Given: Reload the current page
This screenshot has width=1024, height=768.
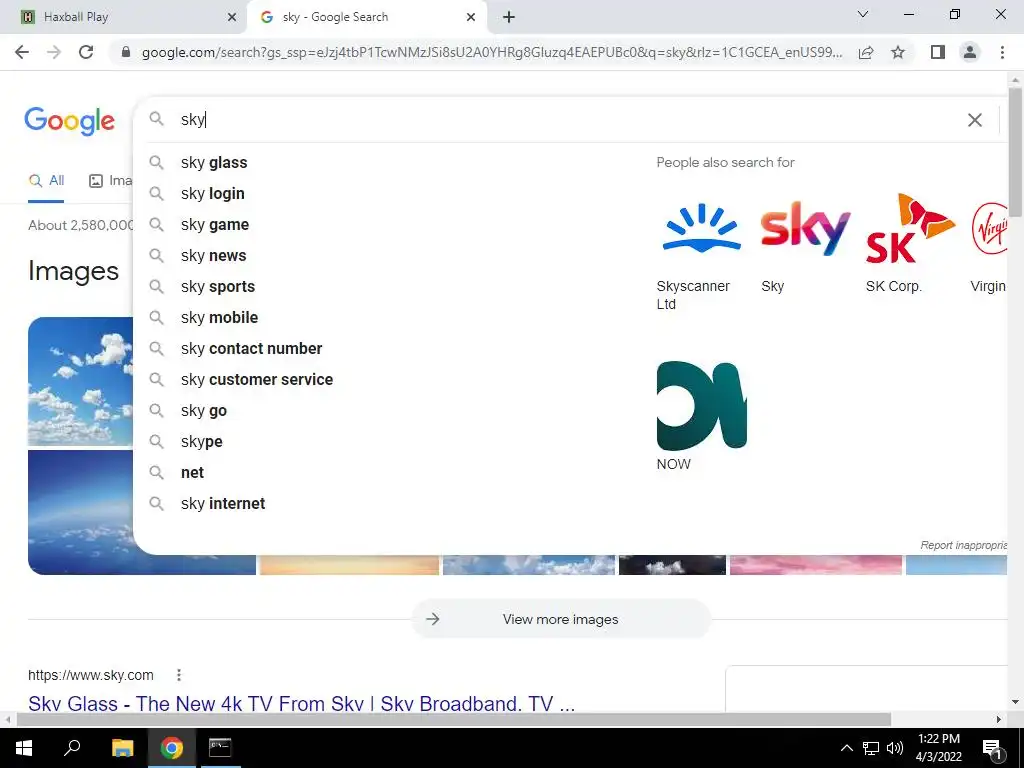Looking at the screenshot, I should pos(86,52).
